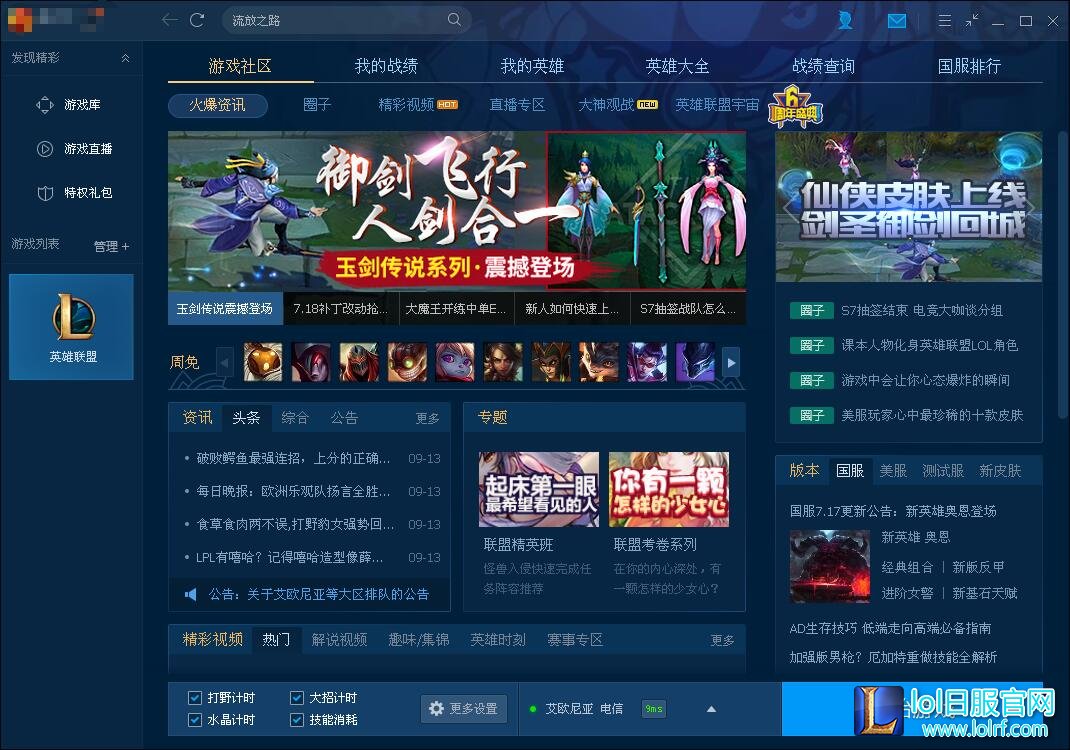Screen dimensions: 1070x750
Task: Switch to 我的战绩 tab
Action: pos(386,66)
